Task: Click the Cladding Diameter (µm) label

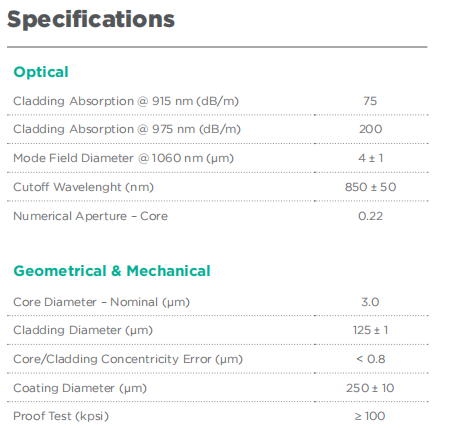Action: click(83, 330)
